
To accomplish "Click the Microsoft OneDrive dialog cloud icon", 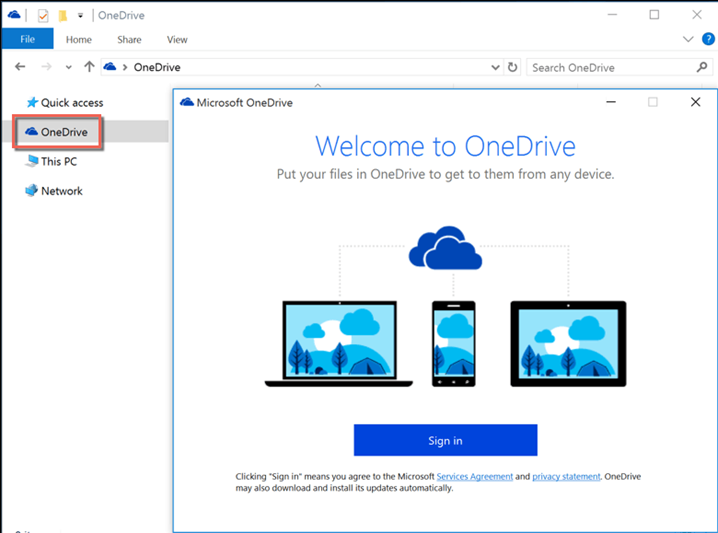I will tap(187, 102).
